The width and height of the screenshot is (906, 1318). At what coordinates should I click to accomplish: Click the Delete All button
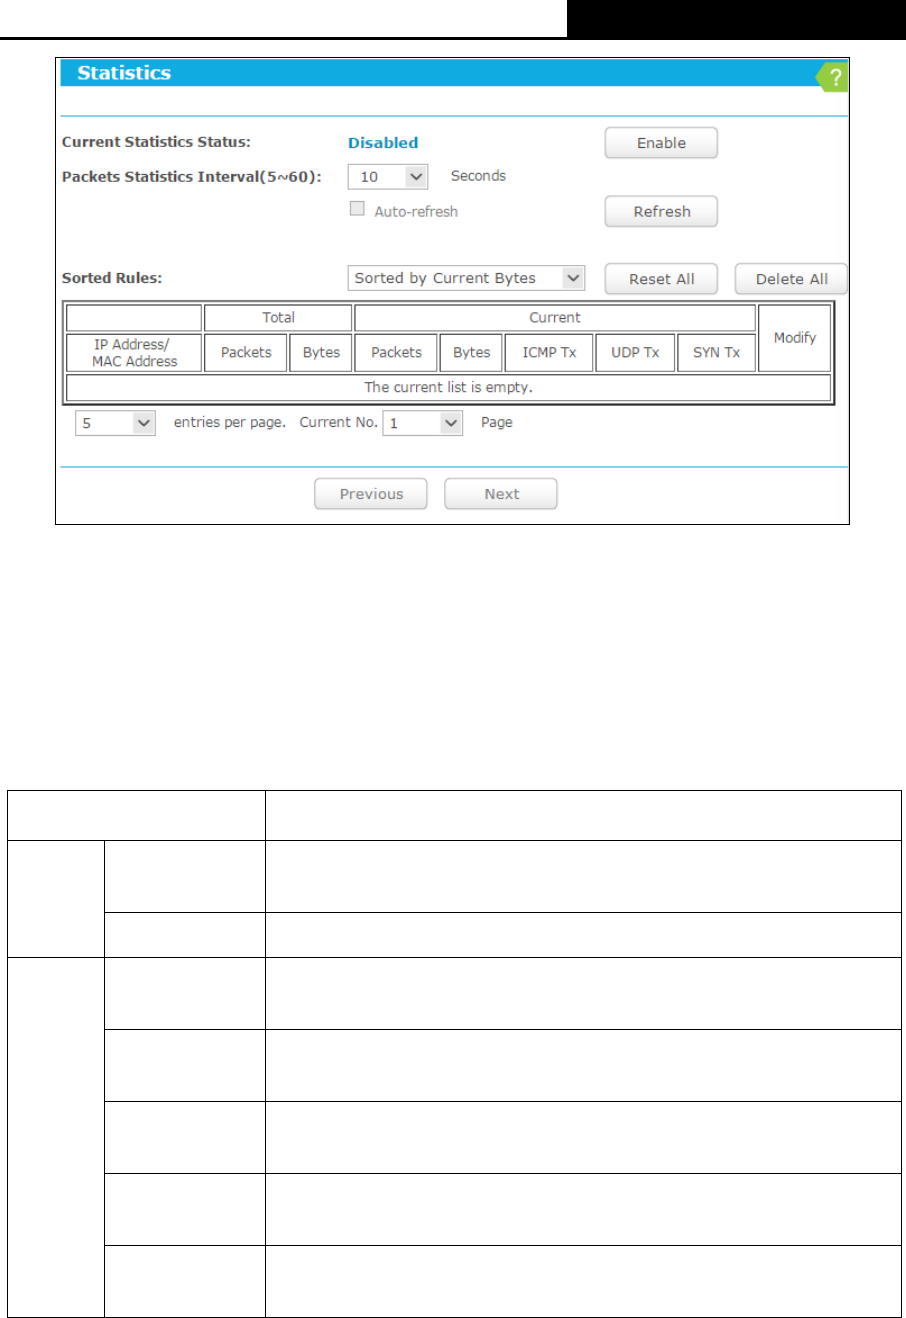[x=791, y=279]
